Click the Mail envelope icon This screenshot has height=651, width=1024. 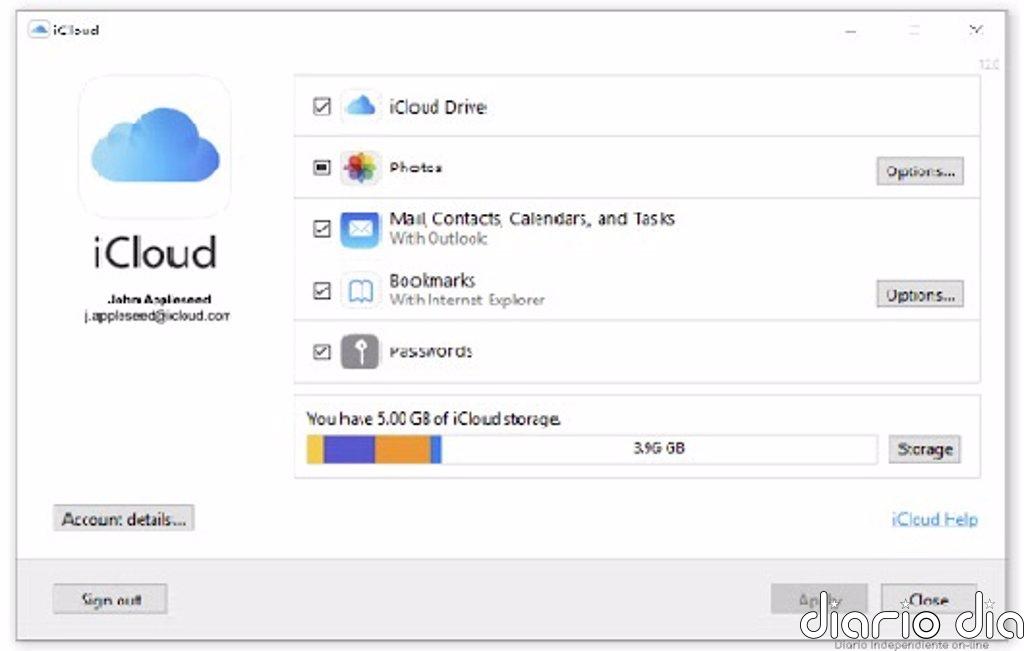pos(360,229)
